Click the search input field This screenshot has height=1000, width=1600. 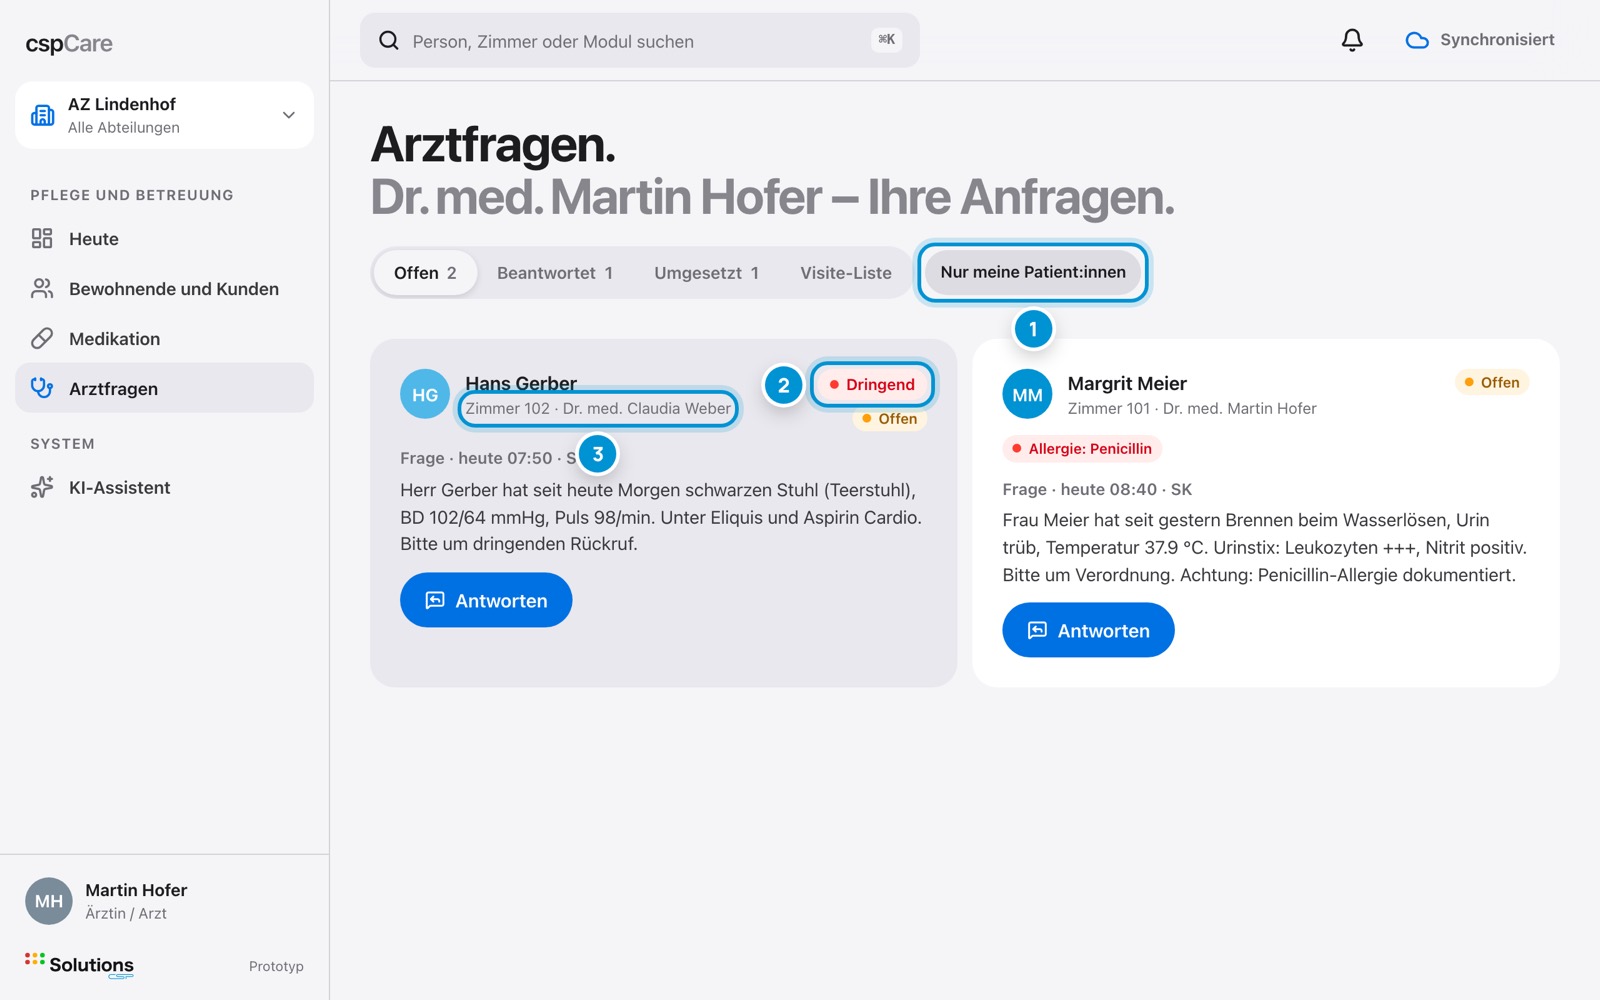click(x=640, y=40)
